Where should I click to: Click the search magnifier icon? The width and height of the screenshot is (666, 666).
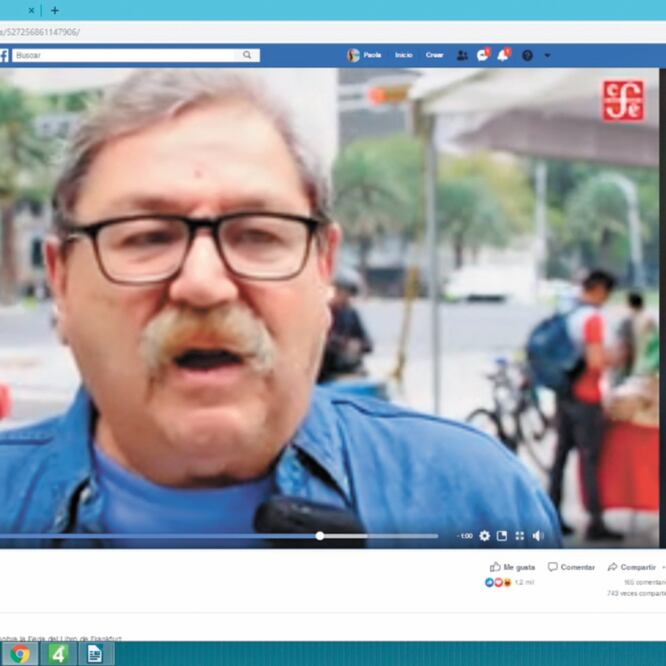pyautogui.click(x=247, y=55)
